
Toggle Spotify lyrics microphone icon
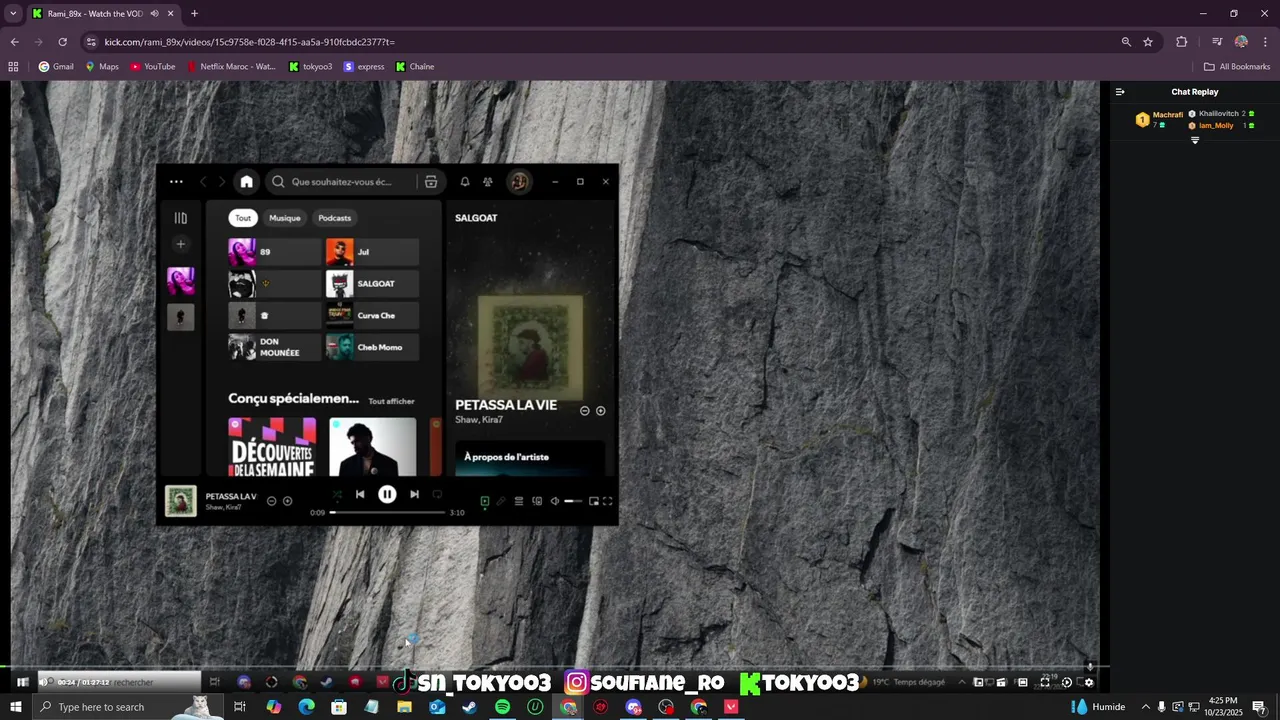tap(501, 501)
